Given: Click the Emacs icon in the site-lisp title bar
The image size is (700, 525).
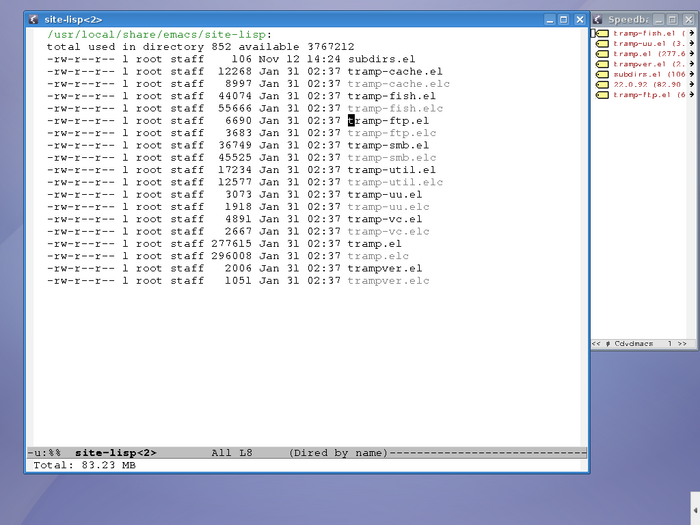Looking at the screenshot, I should tap(35, 19).
